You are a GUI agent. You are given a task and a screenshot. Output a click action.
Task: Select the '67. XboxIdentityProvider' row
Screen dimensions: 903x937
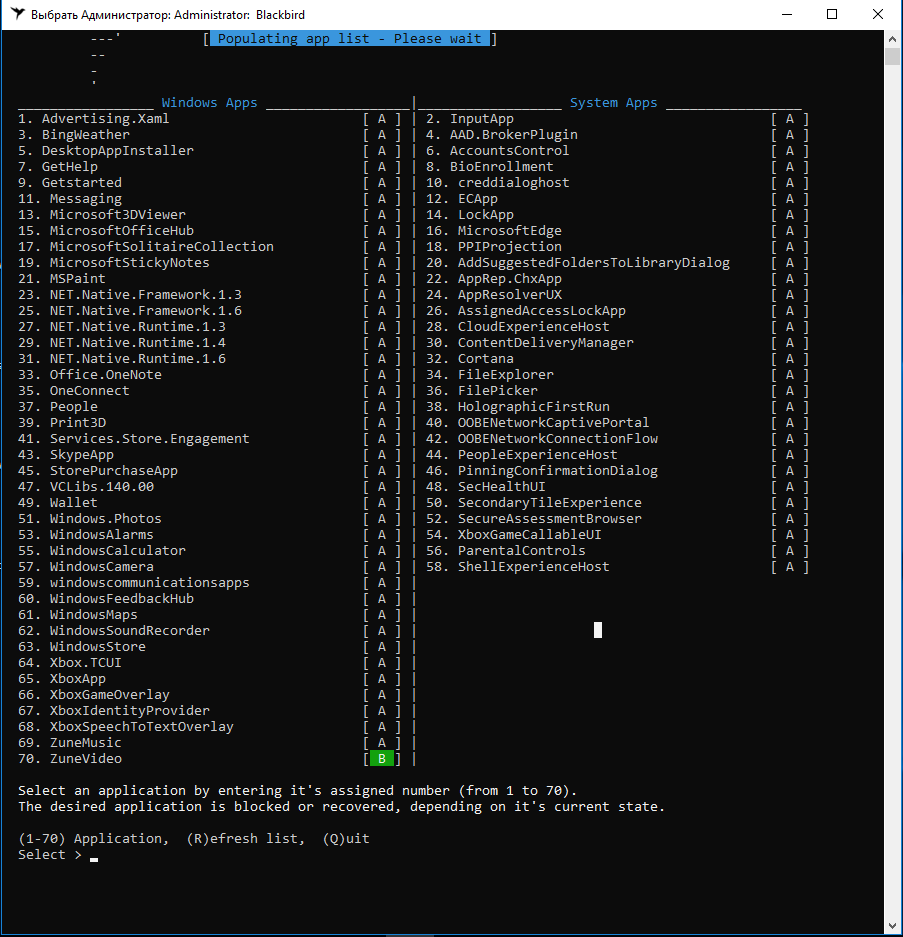pyautogui.click(x=209, y=711)
